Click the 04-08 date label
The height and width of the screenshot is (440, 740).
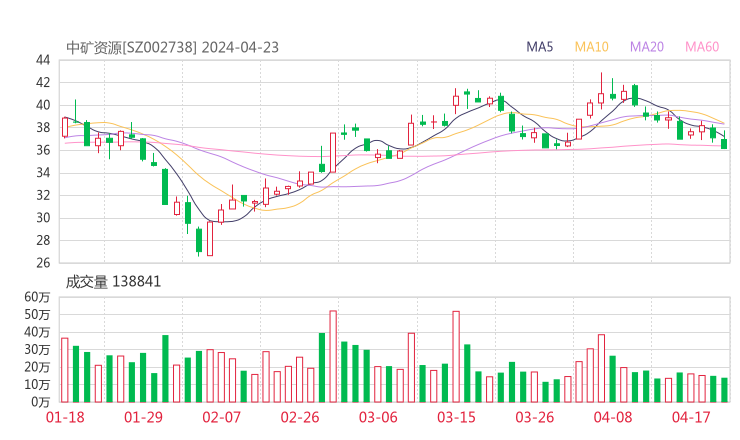coord(613,417)
